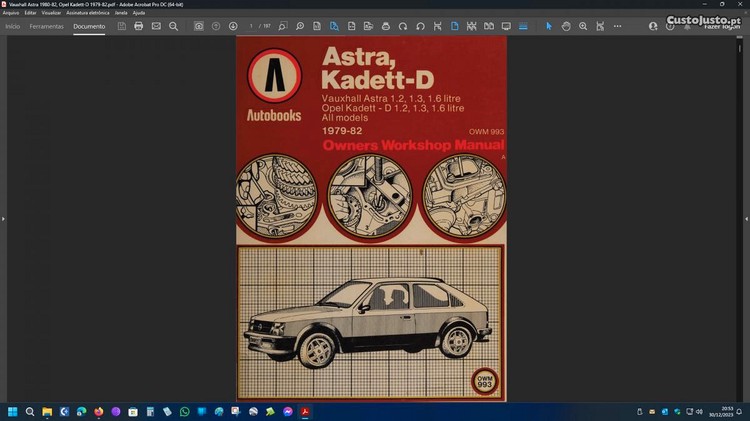Open the Visualizar menu
Screen dimensions: 750x421
(51, 13)
